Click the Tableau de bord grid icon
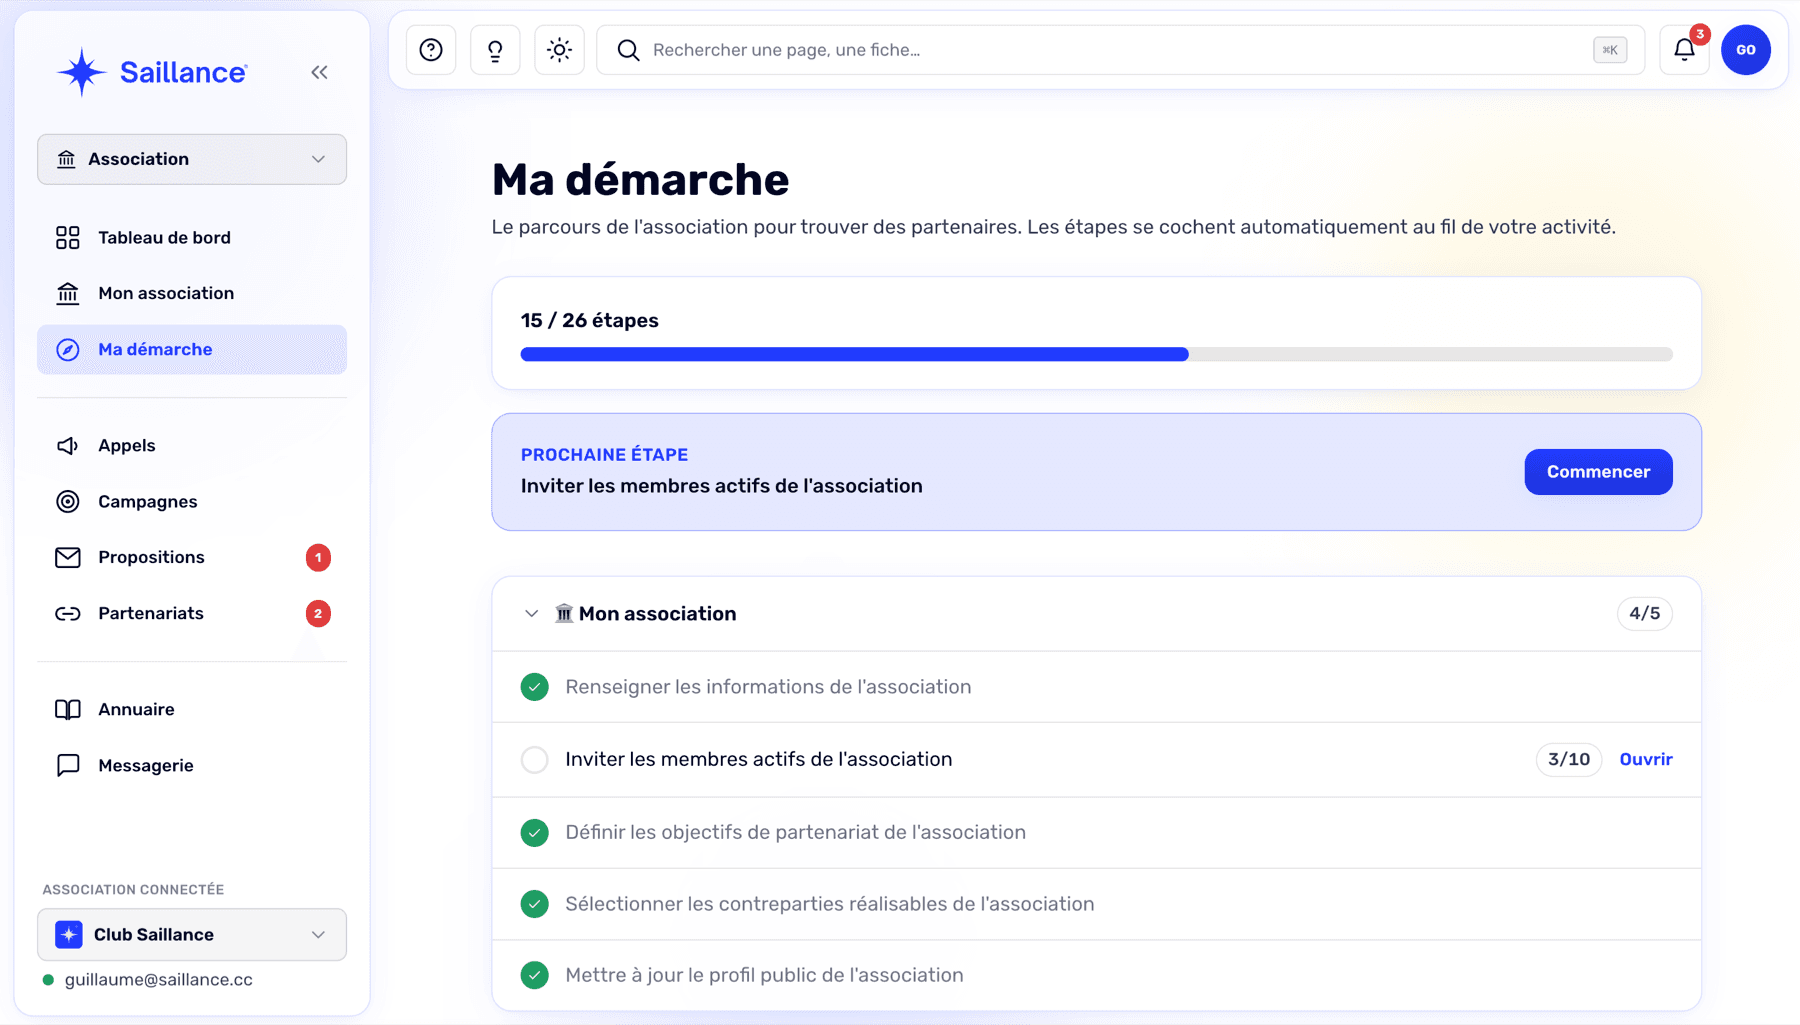 (x=68, y=237)
